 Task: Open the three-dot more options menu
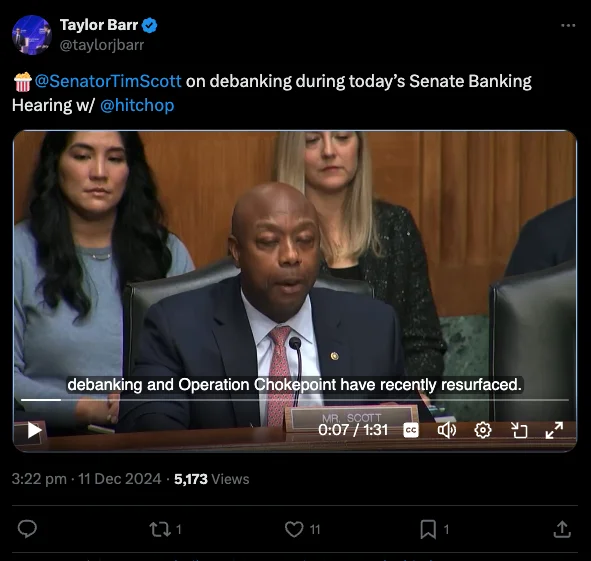pyautogui.click(x=568, y=25)
